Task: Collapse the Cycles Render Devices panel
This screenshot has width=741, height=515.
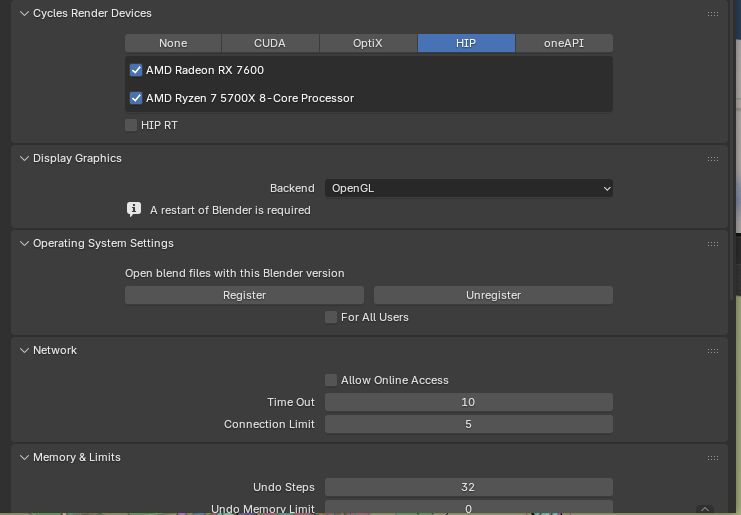Action: 24,14
